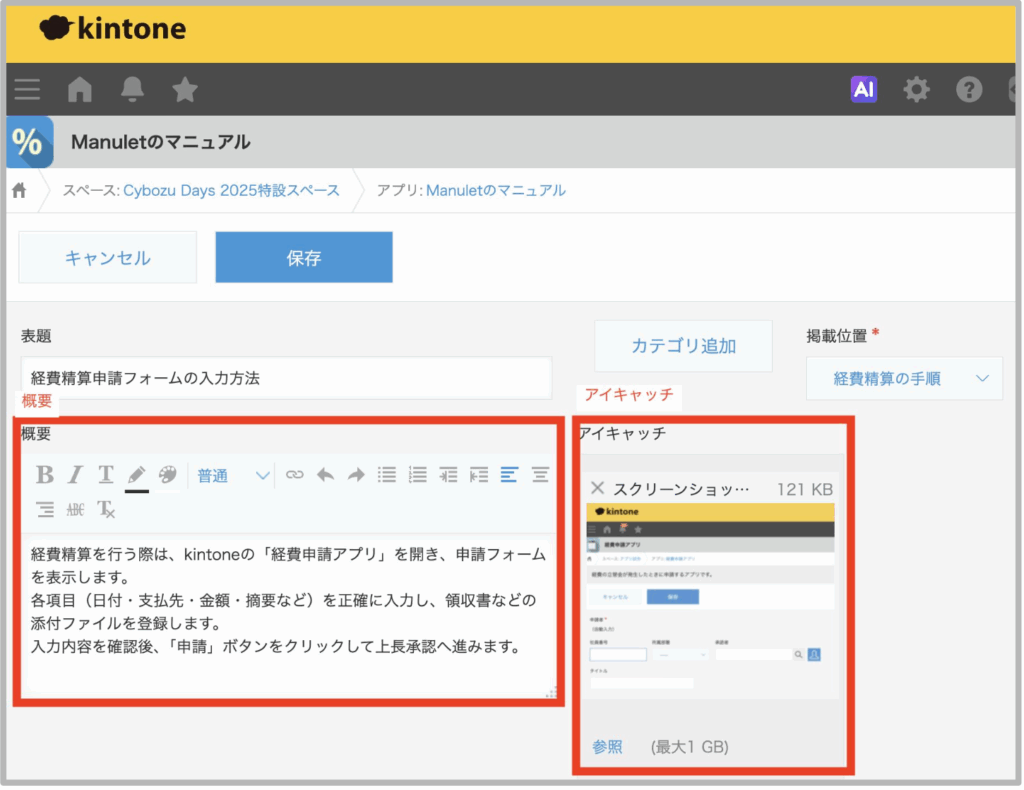This screenshot has height=790, width=1024.
Task: Toggle italic text formatting
Action: [75, 475]
